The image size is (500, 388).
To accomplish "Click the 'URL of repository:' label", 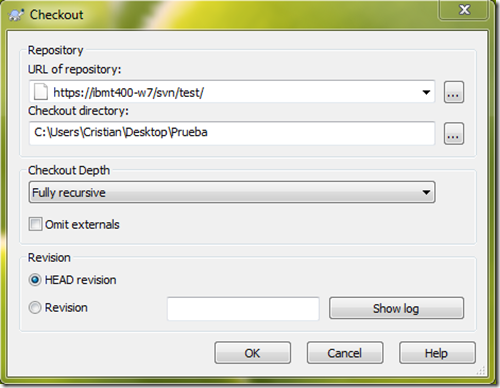I will click(x=74, y=69).
